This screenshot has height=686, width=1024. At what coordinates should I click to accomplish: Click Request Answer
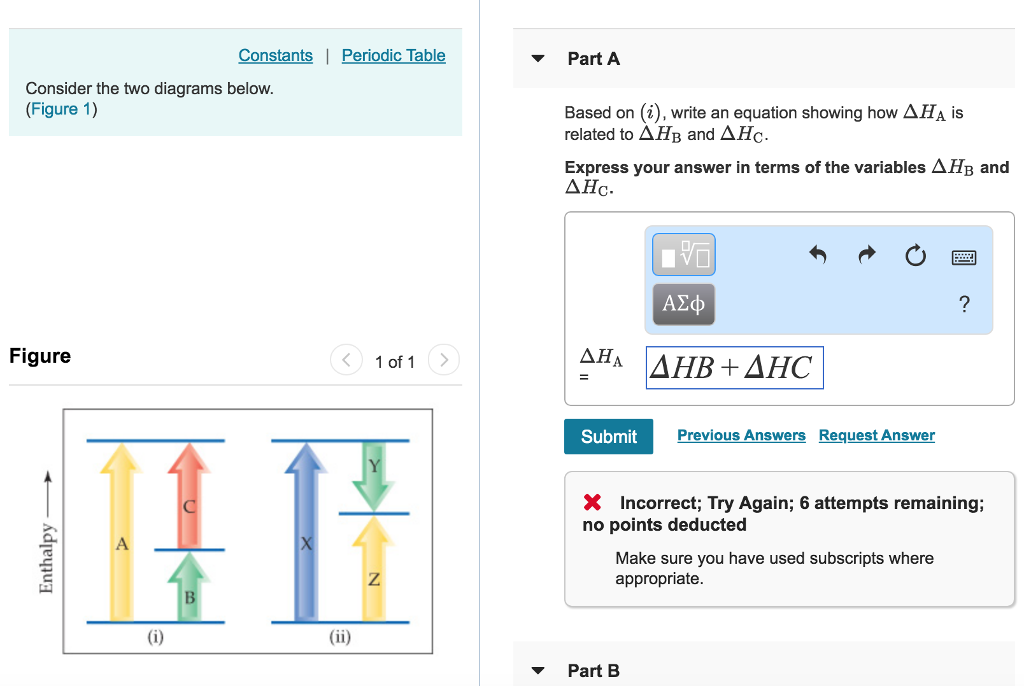click(x=876, y=435)
